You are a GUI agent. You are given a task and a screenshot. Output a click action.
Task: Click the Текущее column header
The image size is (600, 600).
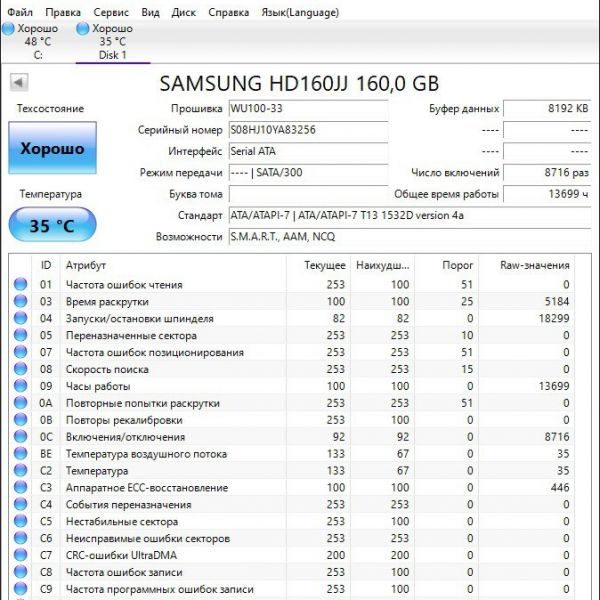[x=318, y=265]
